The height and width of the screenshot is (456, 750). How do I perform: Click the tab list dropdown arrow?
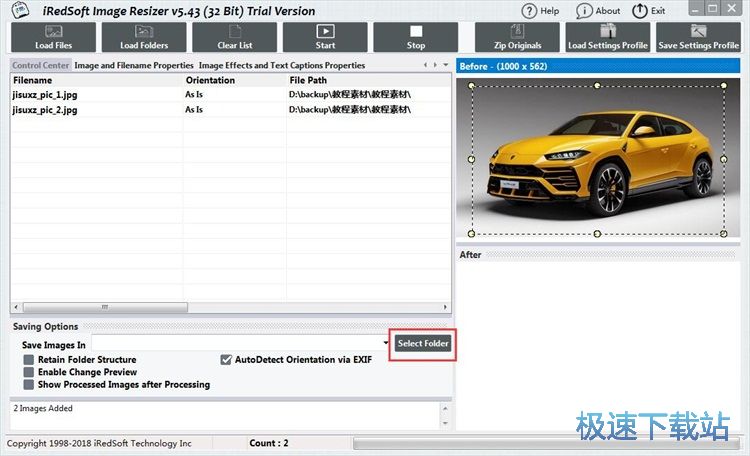446,65
